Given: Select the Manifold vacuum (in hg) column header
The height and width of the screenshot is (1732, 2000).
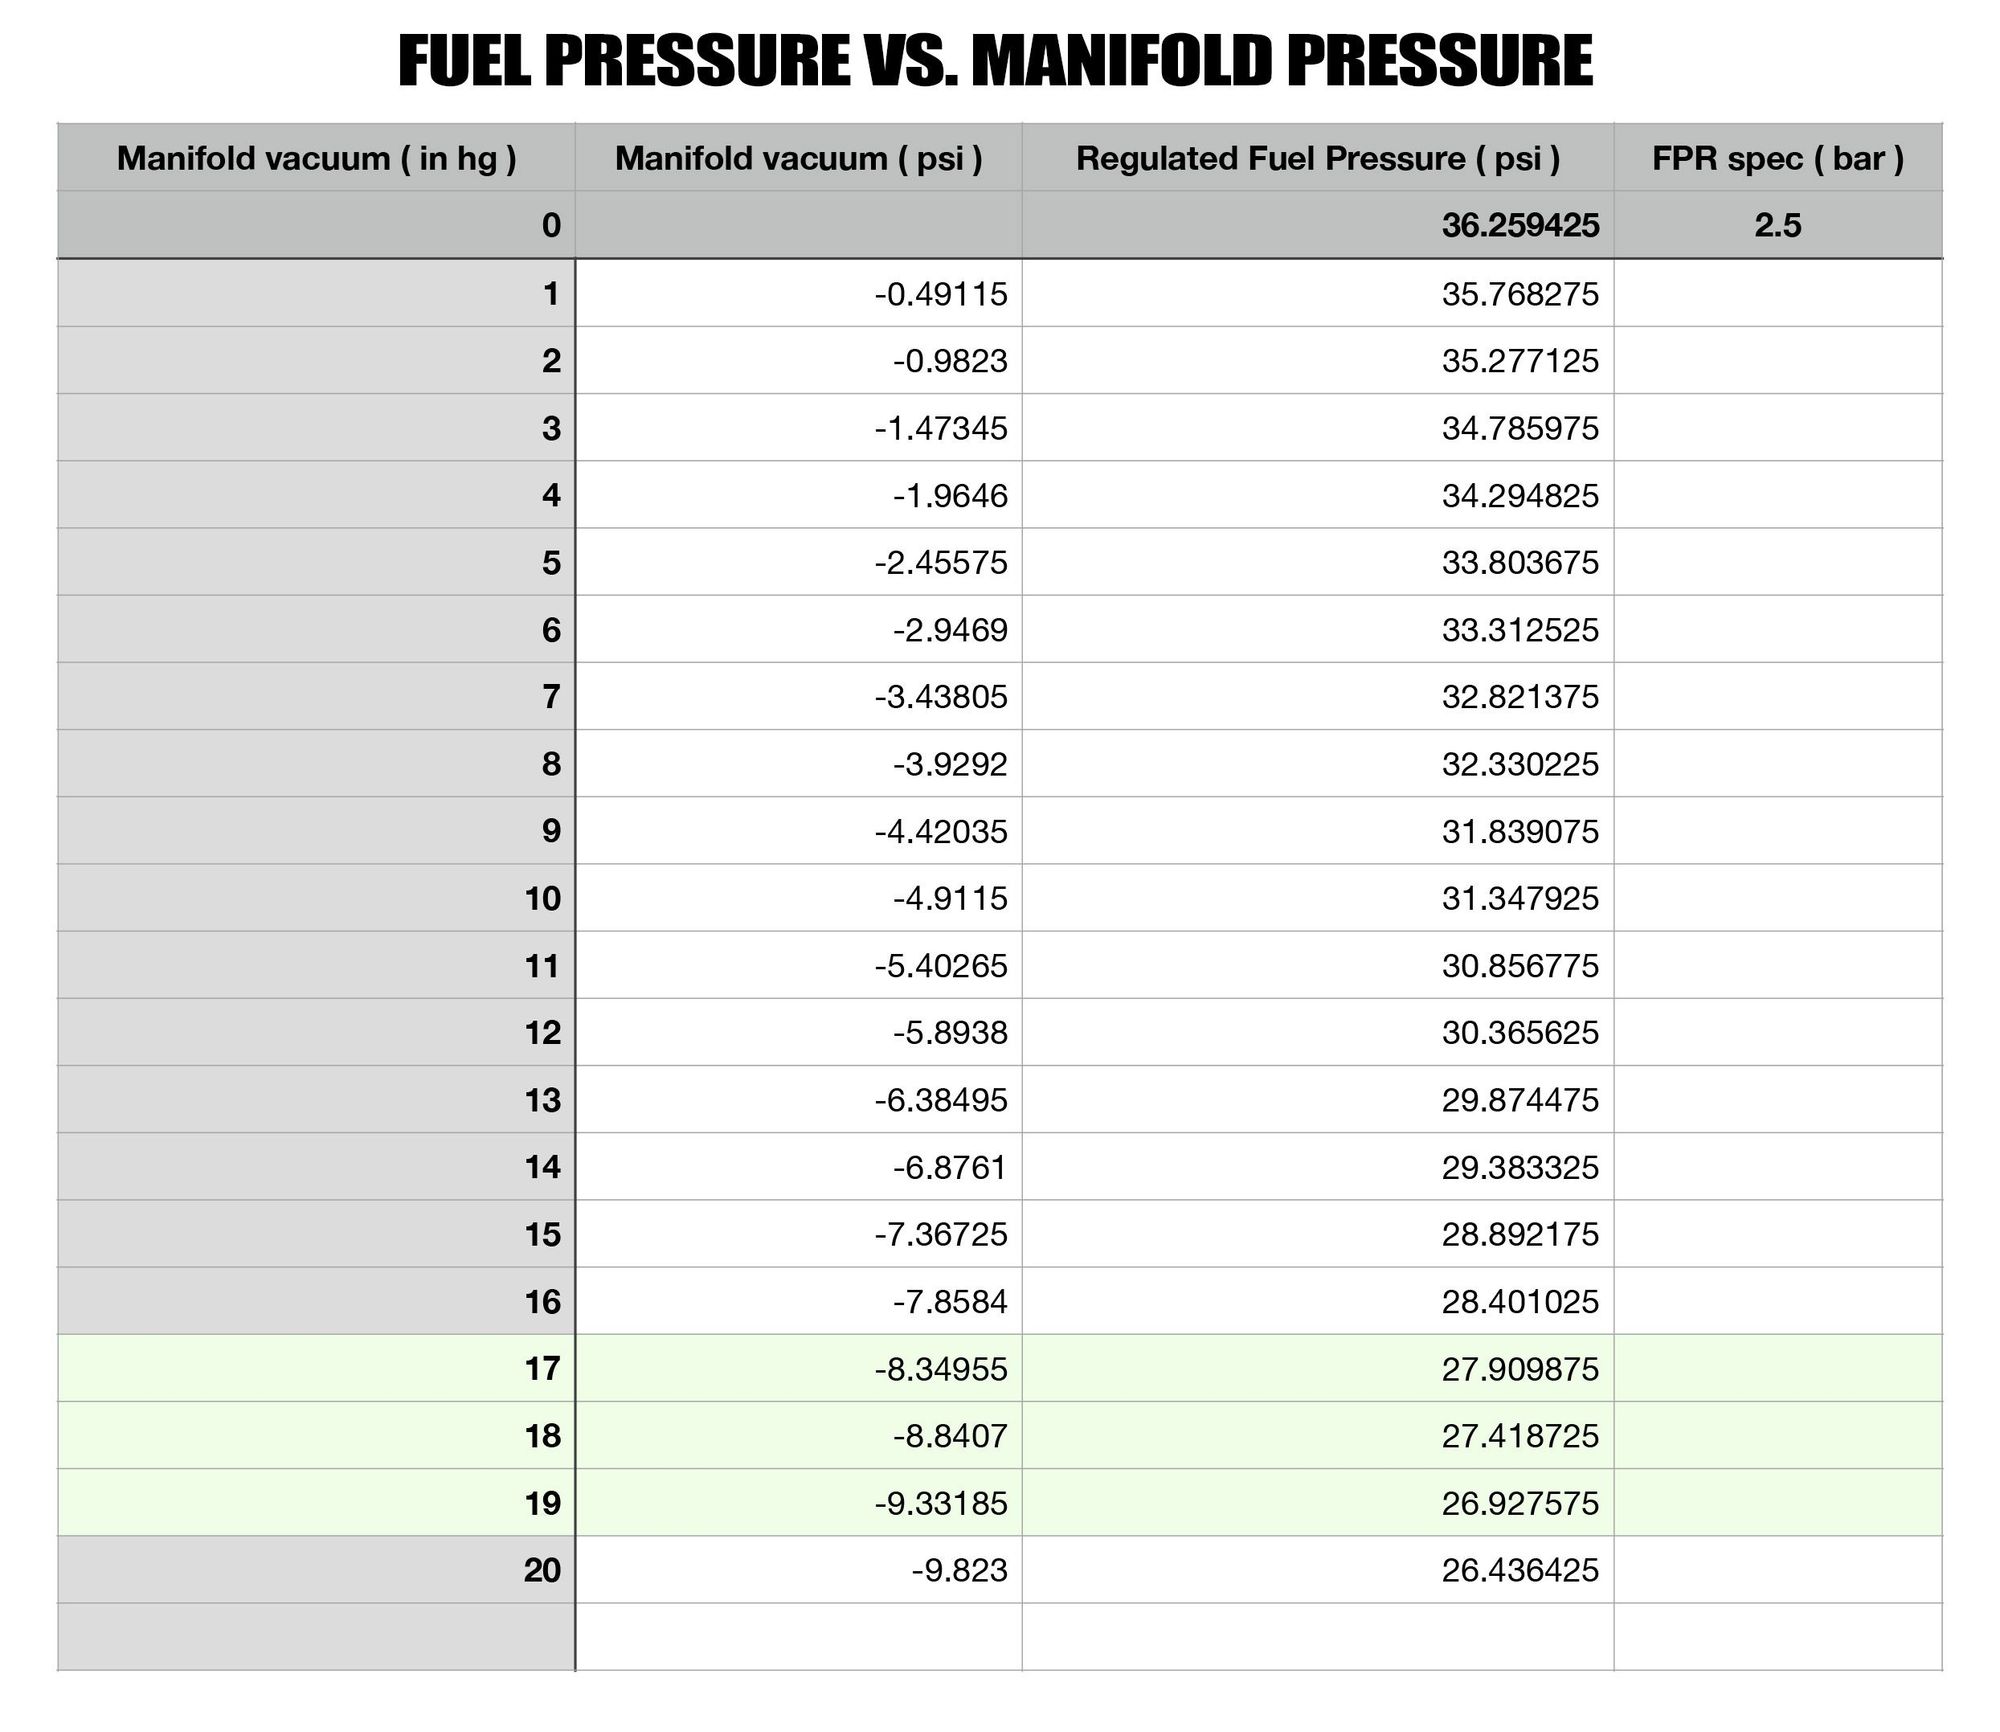Looking at the screenshot, I should (x=316, y=158).
